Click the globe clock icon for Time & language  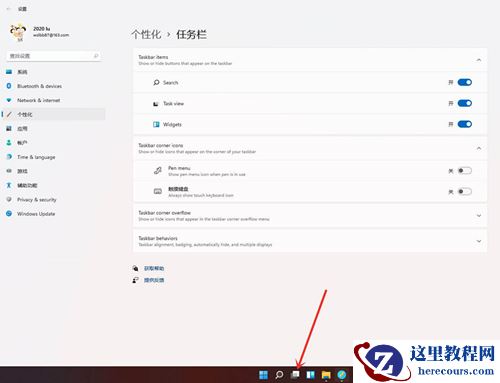[9, 157]
